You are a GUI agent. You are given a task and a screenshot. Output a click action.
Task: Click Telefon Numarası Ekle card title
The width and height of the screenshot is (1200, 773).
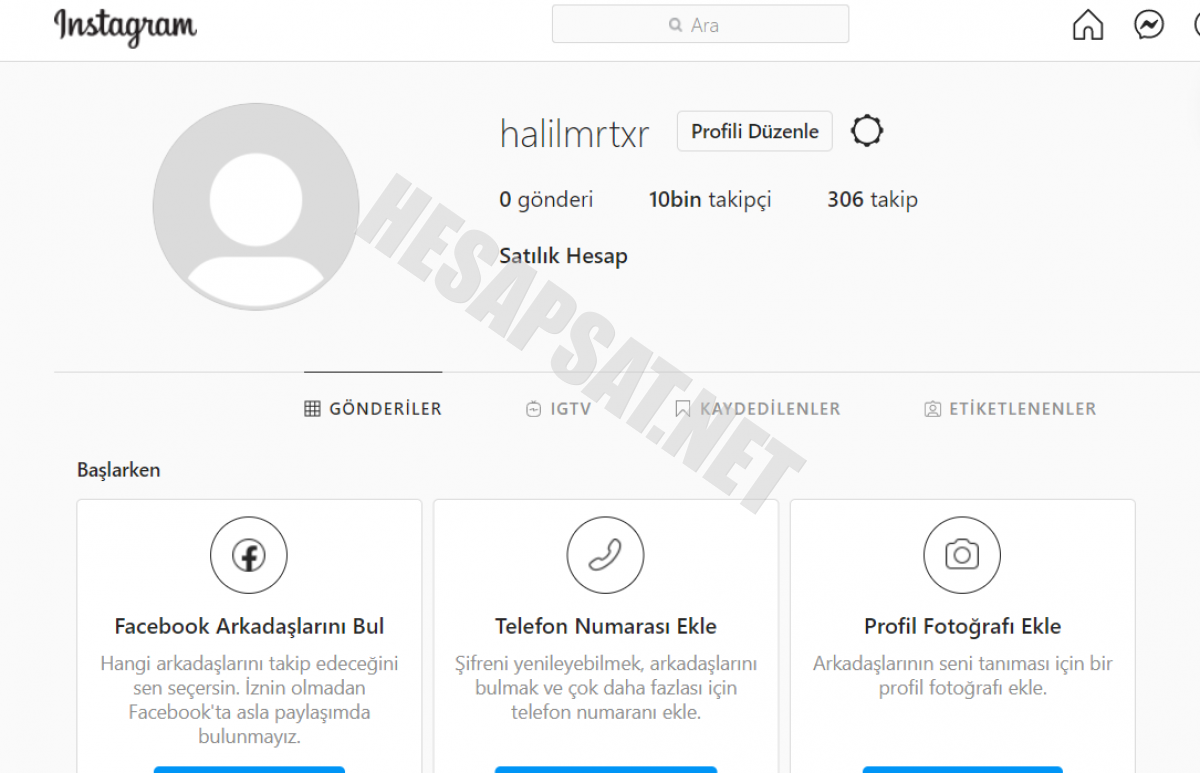click(x=606, y=627)
